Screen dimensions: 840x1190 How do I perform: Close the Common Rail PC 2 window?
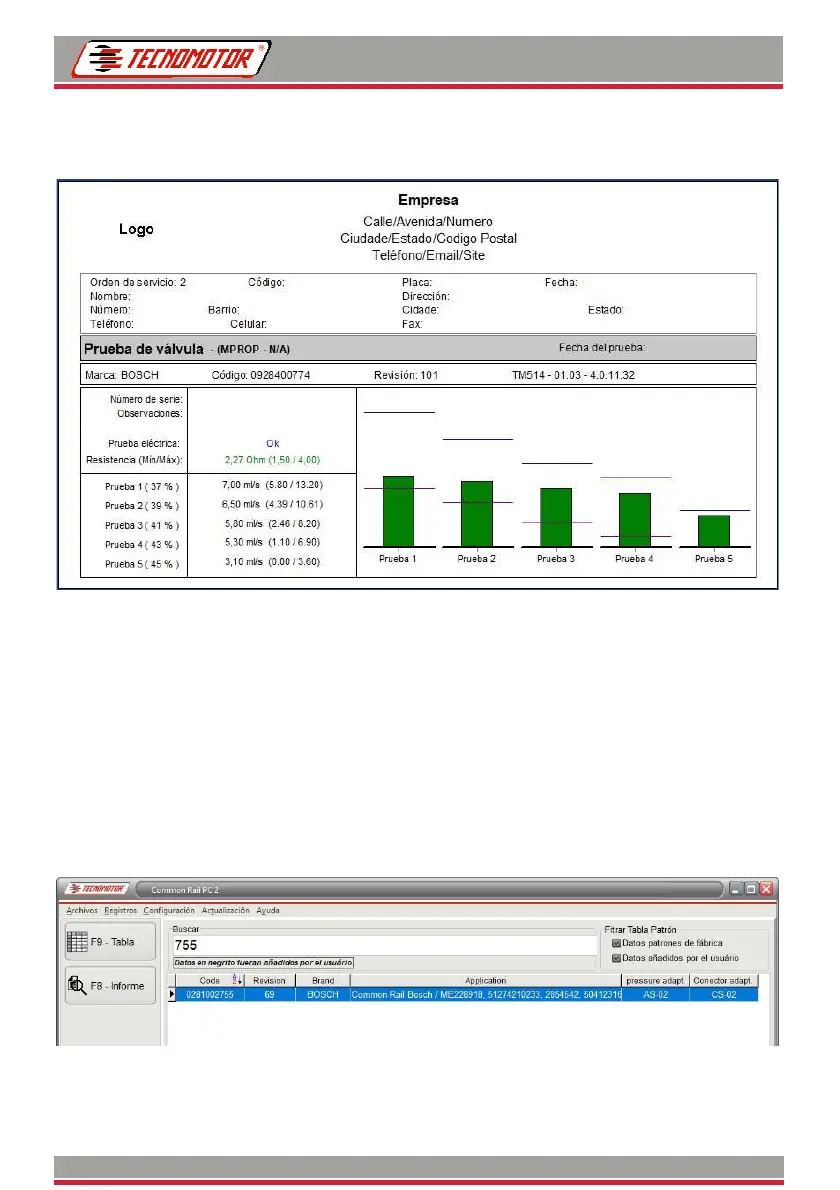[766, 889]
